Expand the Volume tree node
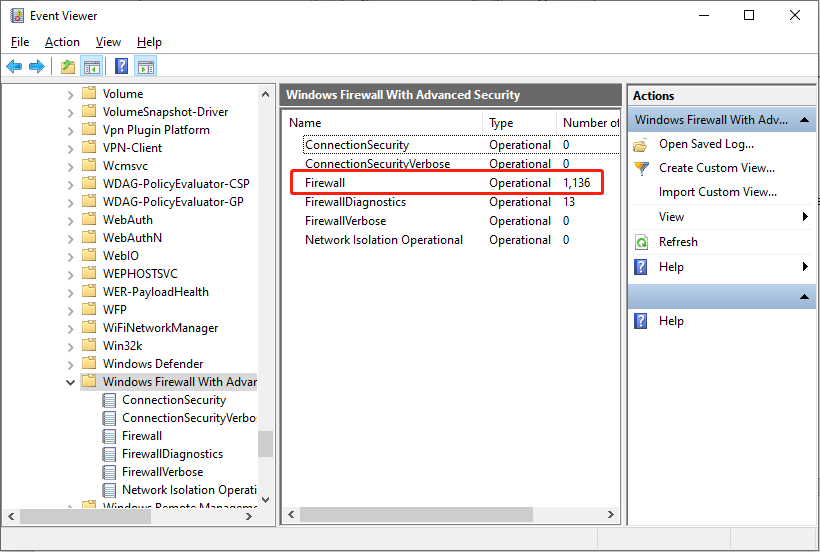This screenshot has height=552, width=820. tap(71, 95)
